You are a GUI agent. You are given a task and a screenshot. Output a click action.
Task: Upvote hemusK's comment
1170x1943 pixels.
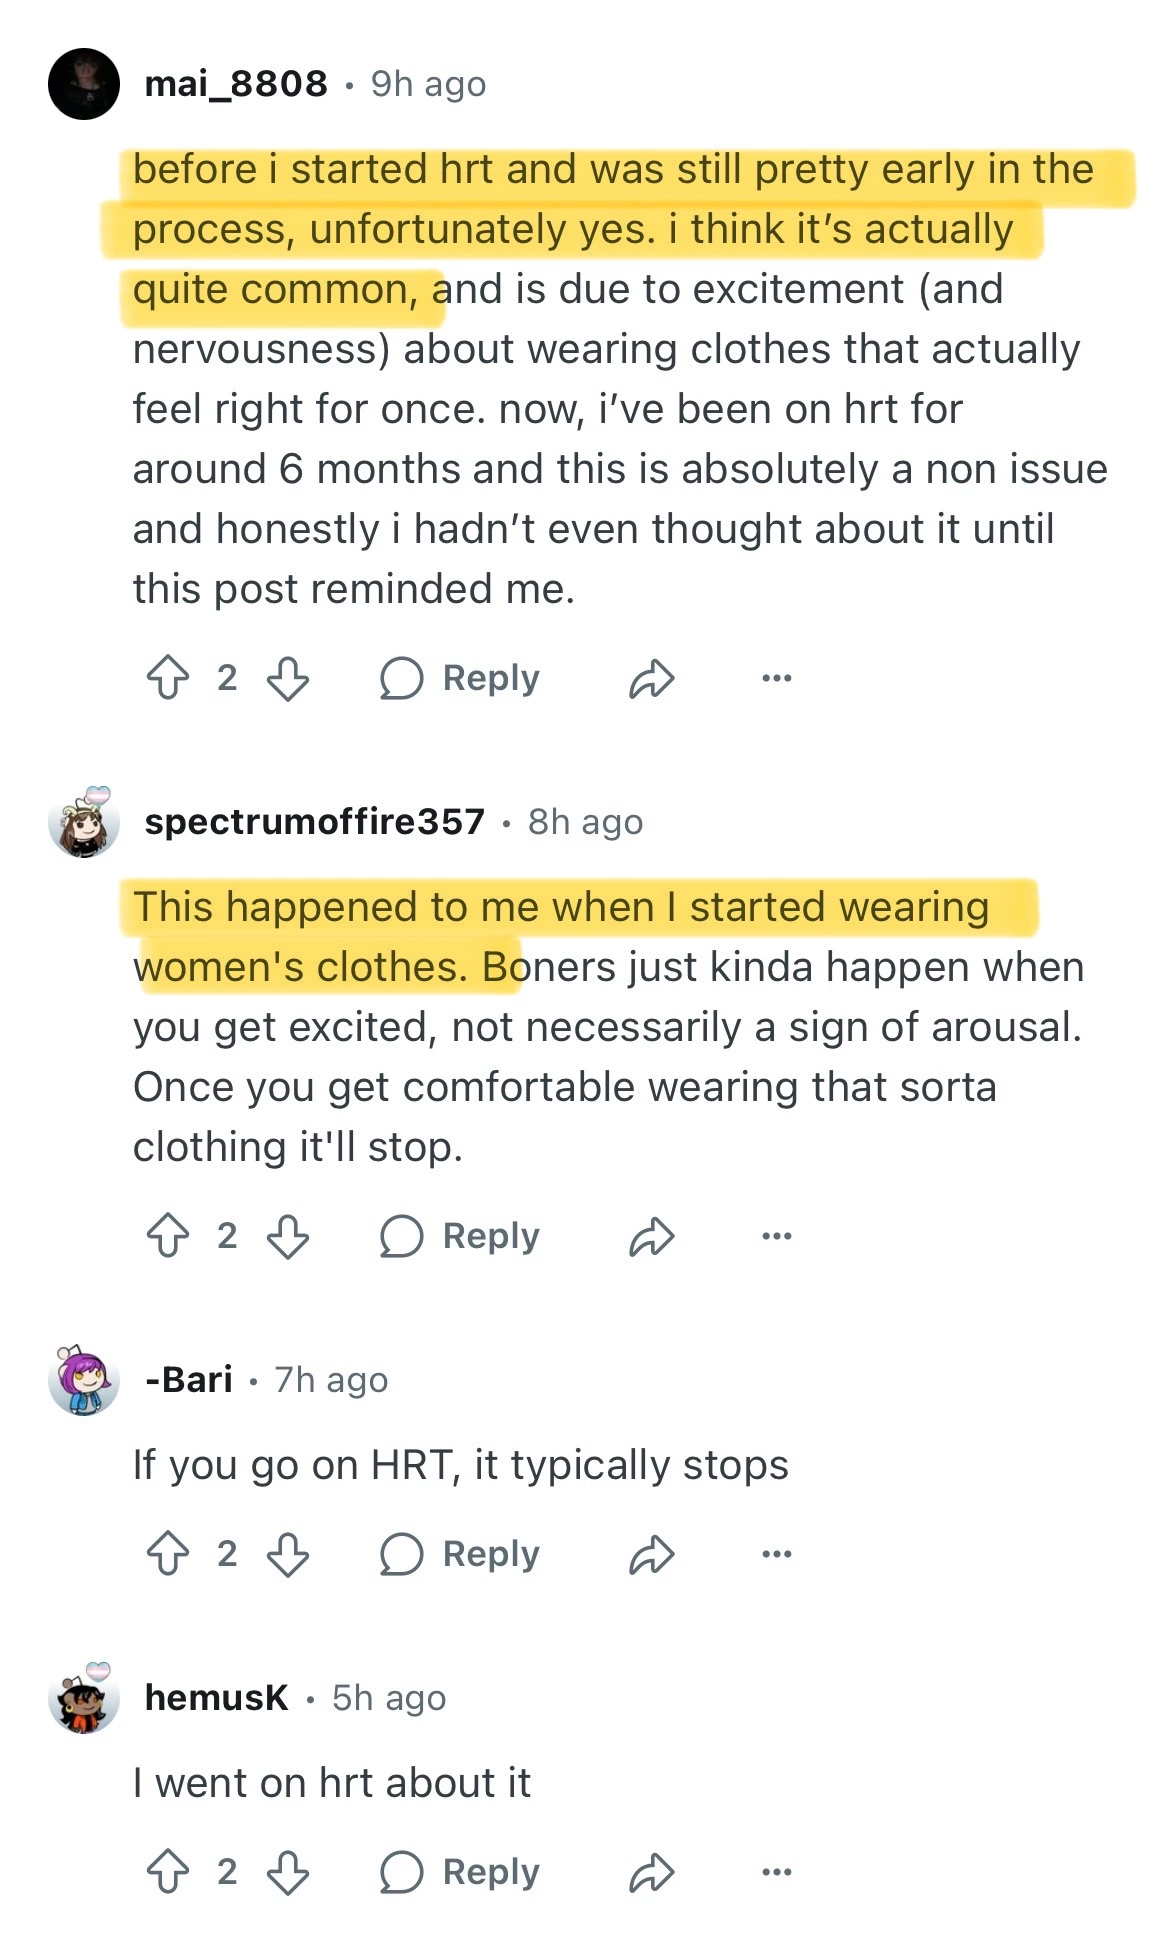coord(168,1872)
